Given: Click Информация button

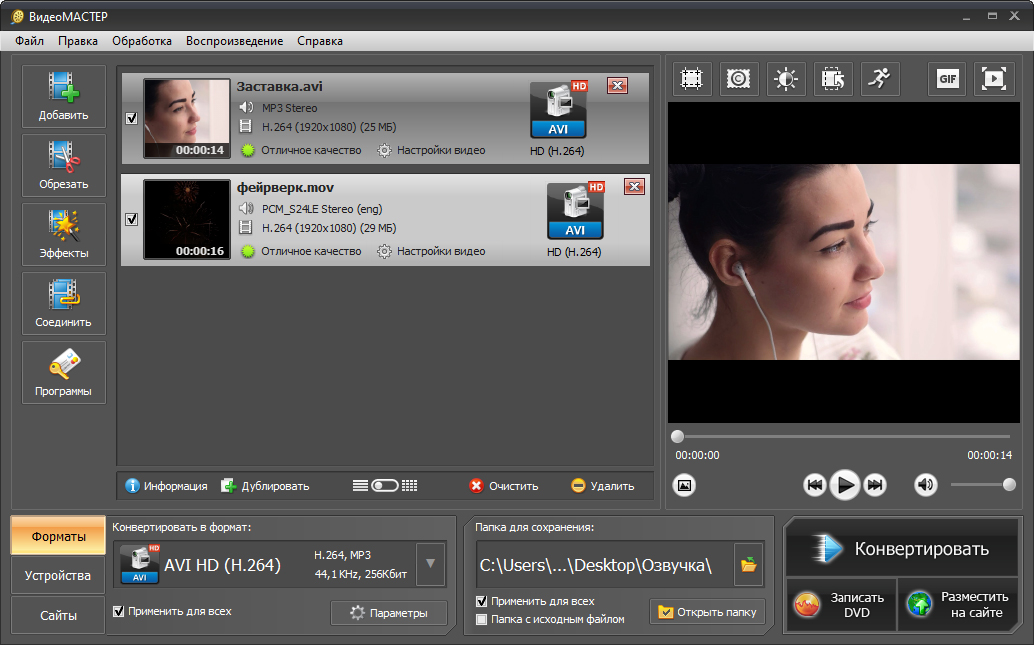Looking at the screenshot, I should (166, 486).
